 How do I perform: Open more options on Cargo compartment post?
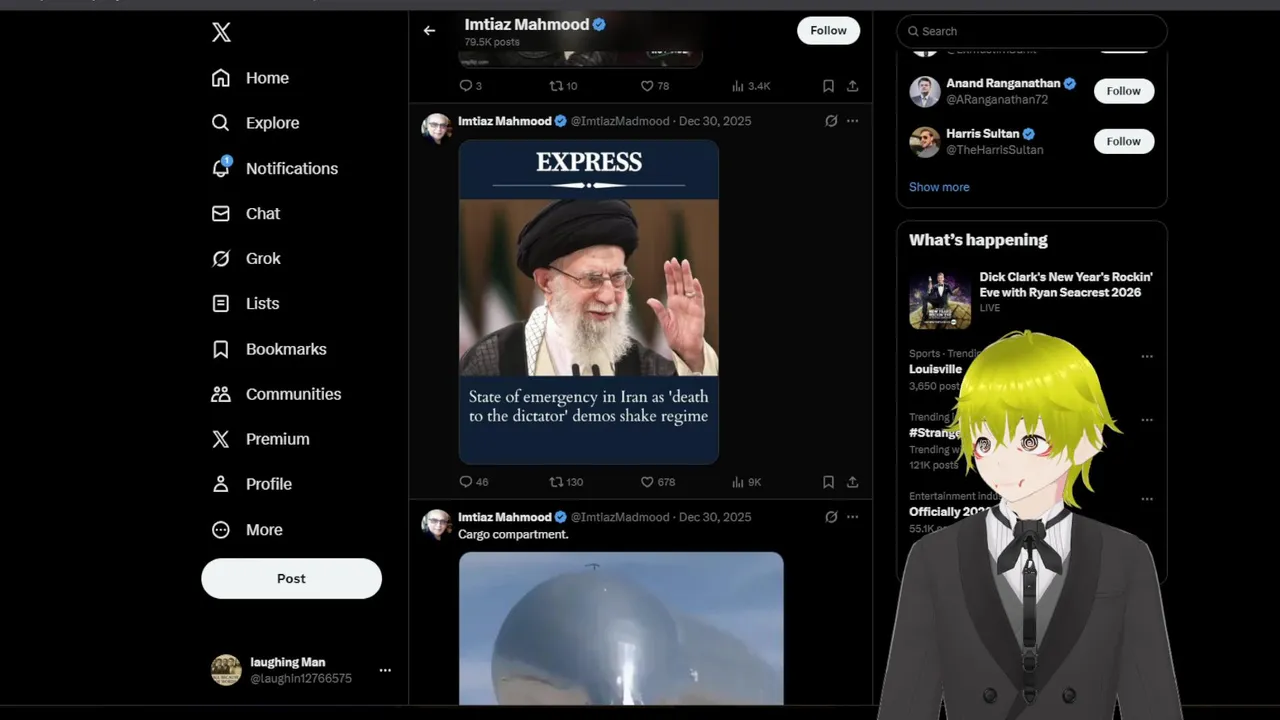(852, 517)
